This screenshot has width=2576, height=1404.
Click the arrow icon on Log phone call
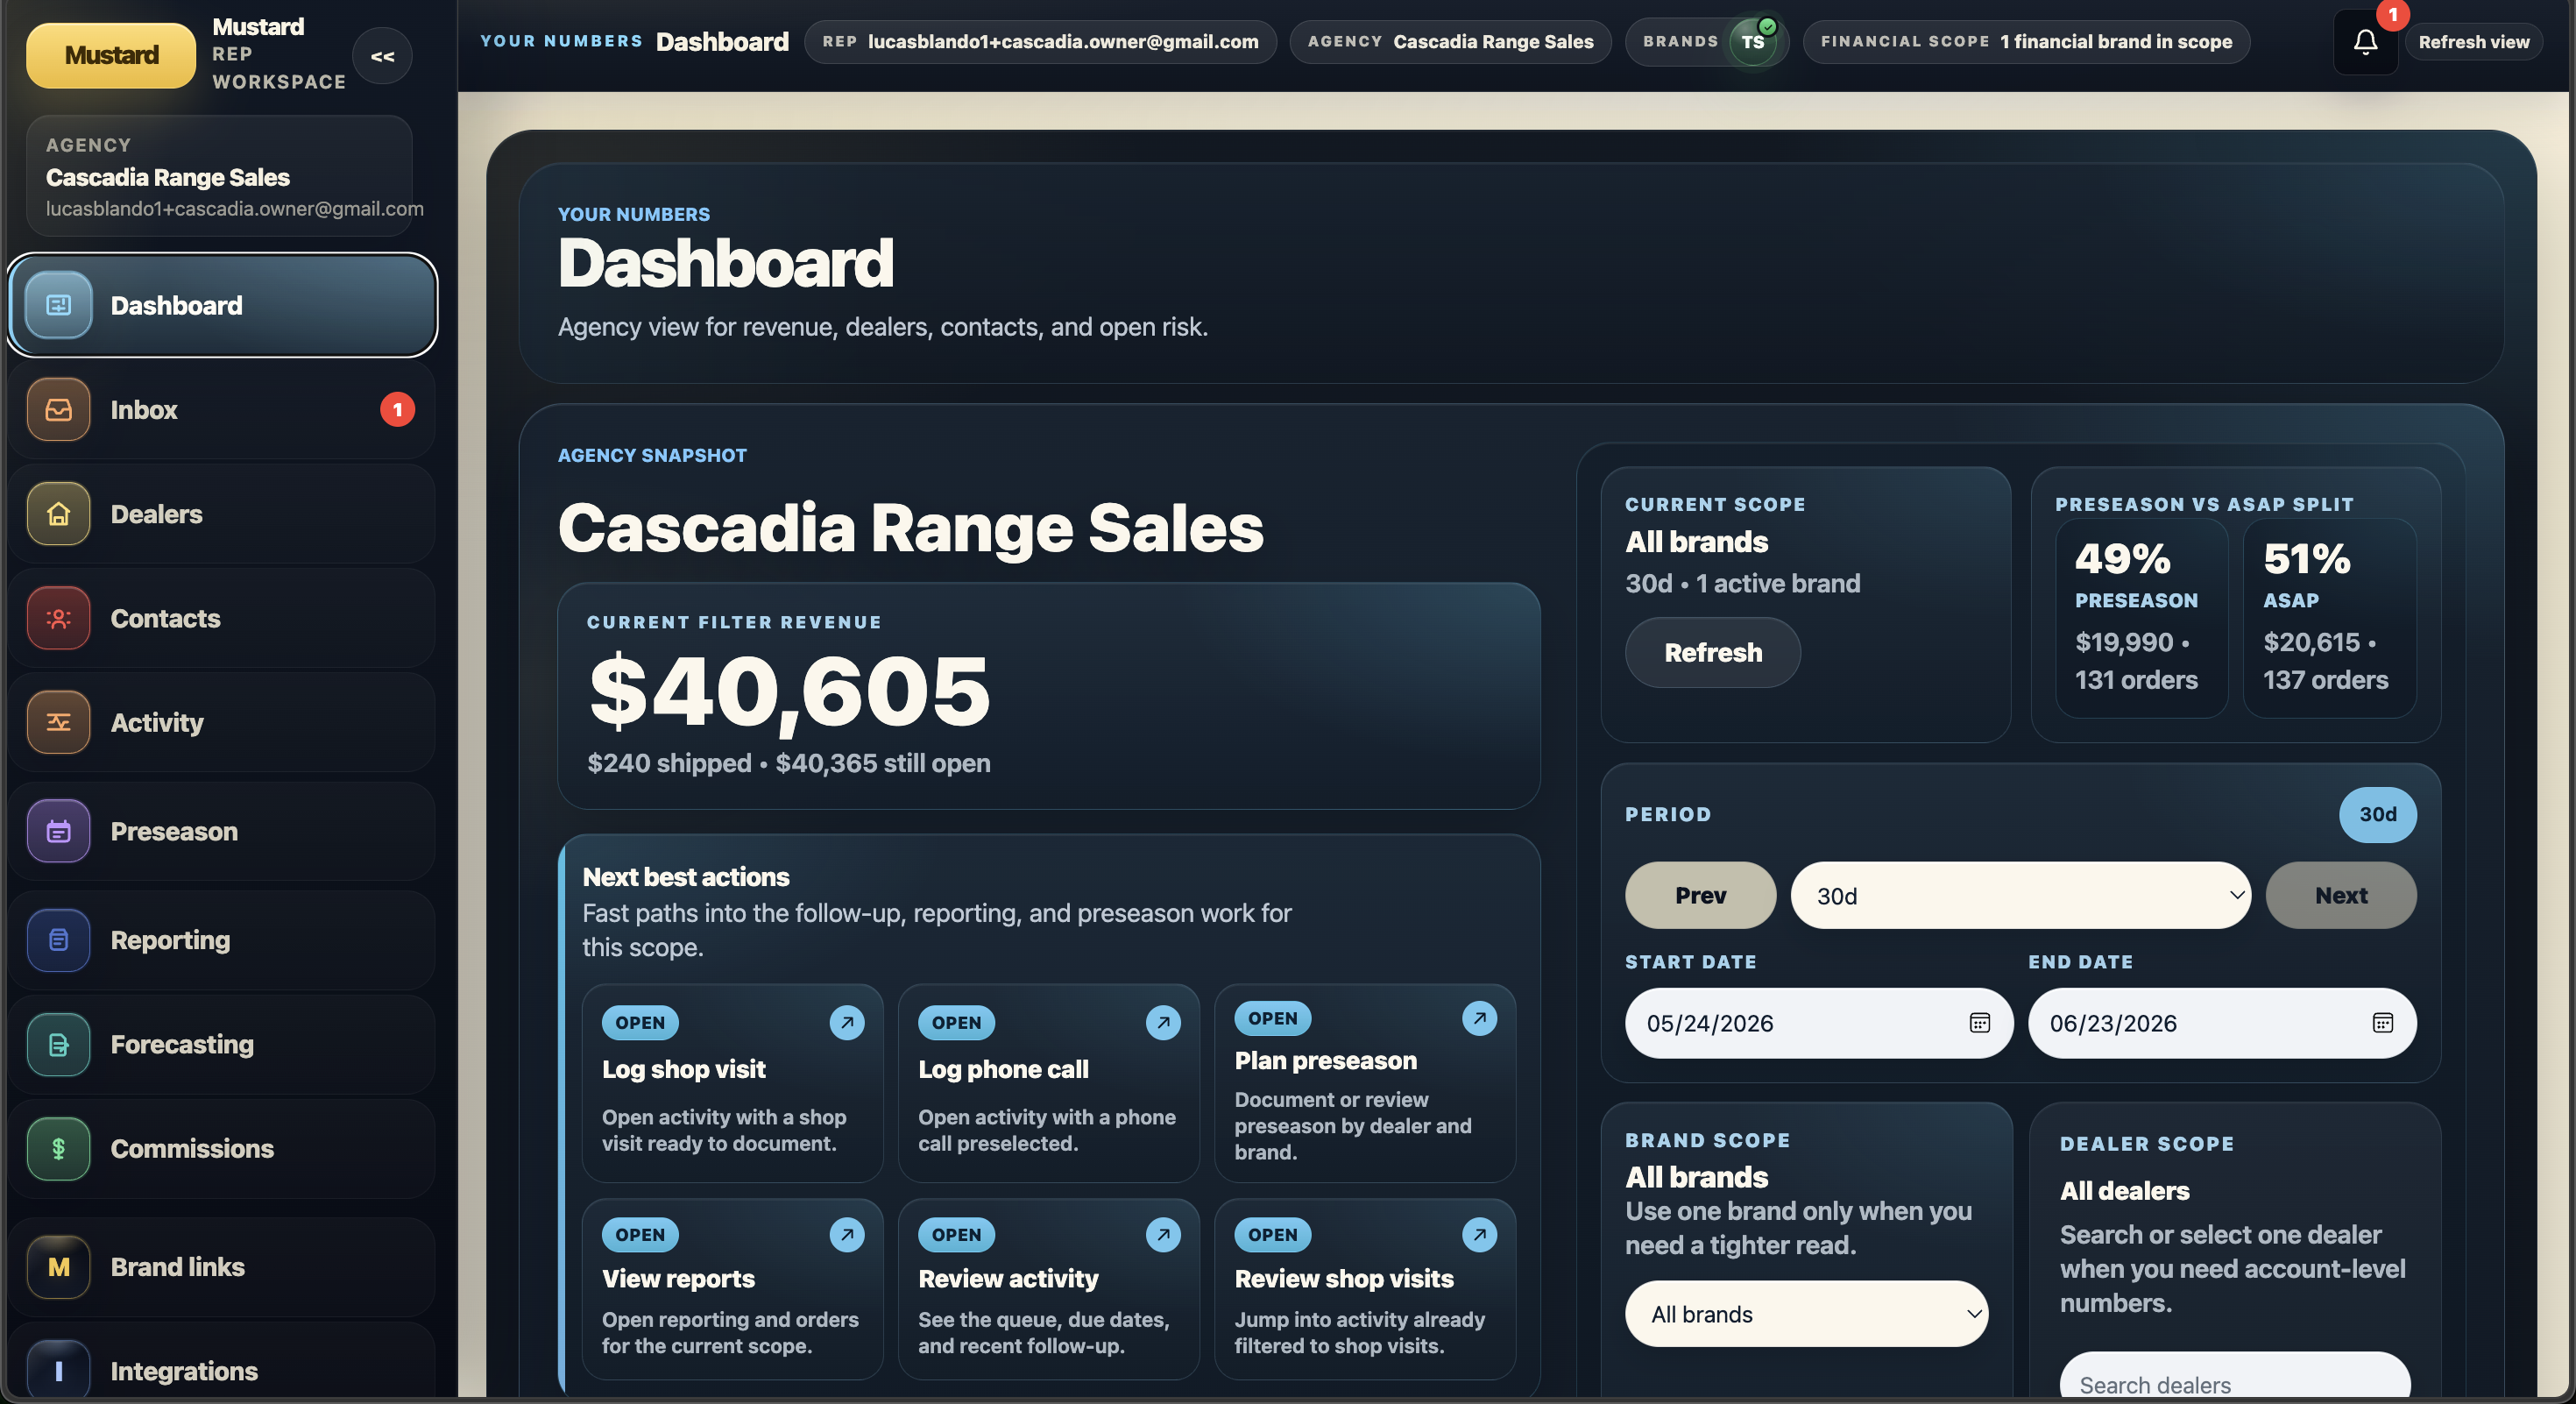(1163, 1022)
